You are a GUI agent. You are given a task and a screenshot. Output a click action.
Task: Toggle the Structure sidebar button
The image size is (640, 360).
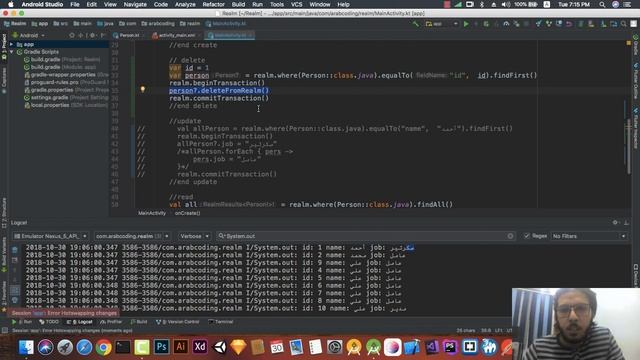(4, 212)
